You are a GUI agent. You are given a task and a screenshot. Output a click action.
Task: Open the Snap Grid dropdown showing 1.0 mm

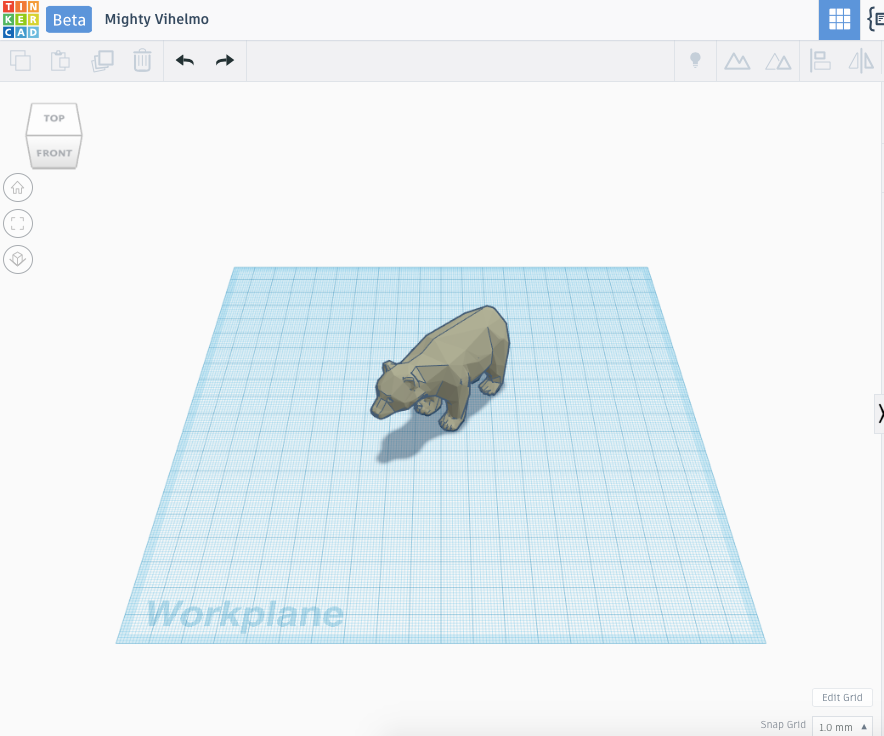(x=840, y=726)
